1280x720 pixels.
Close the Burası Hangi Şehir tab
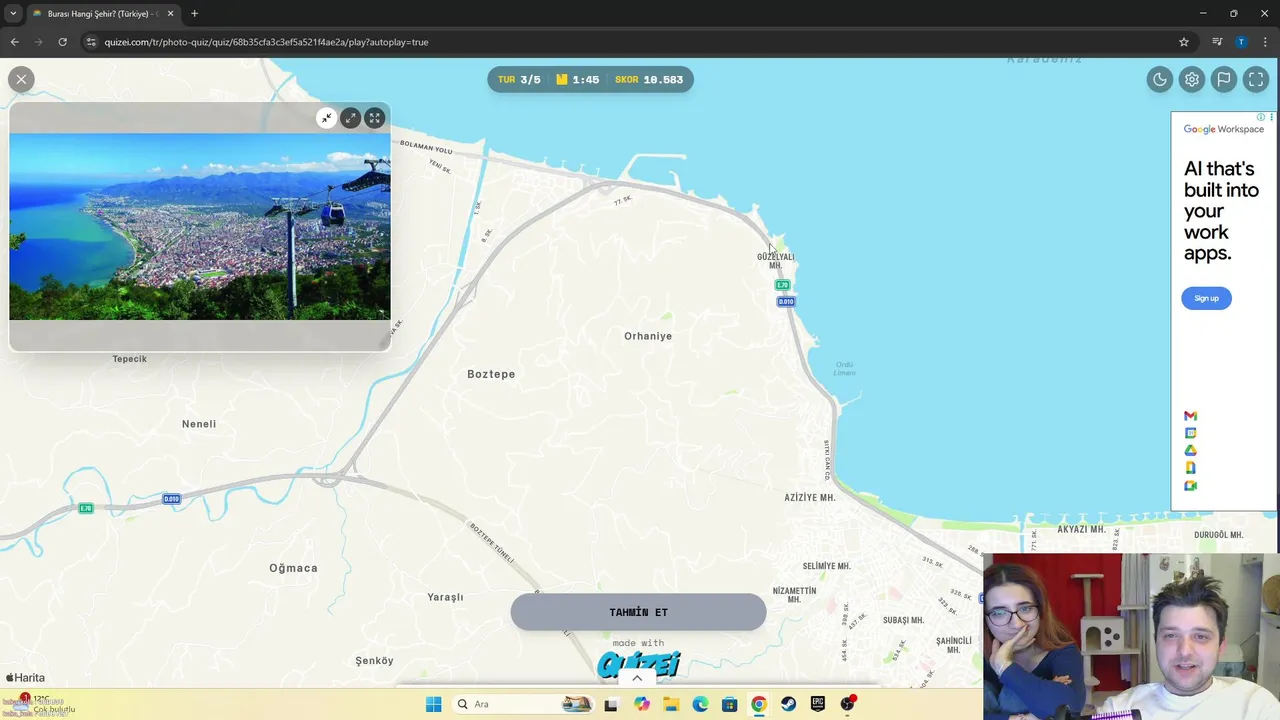coord(169,14)
